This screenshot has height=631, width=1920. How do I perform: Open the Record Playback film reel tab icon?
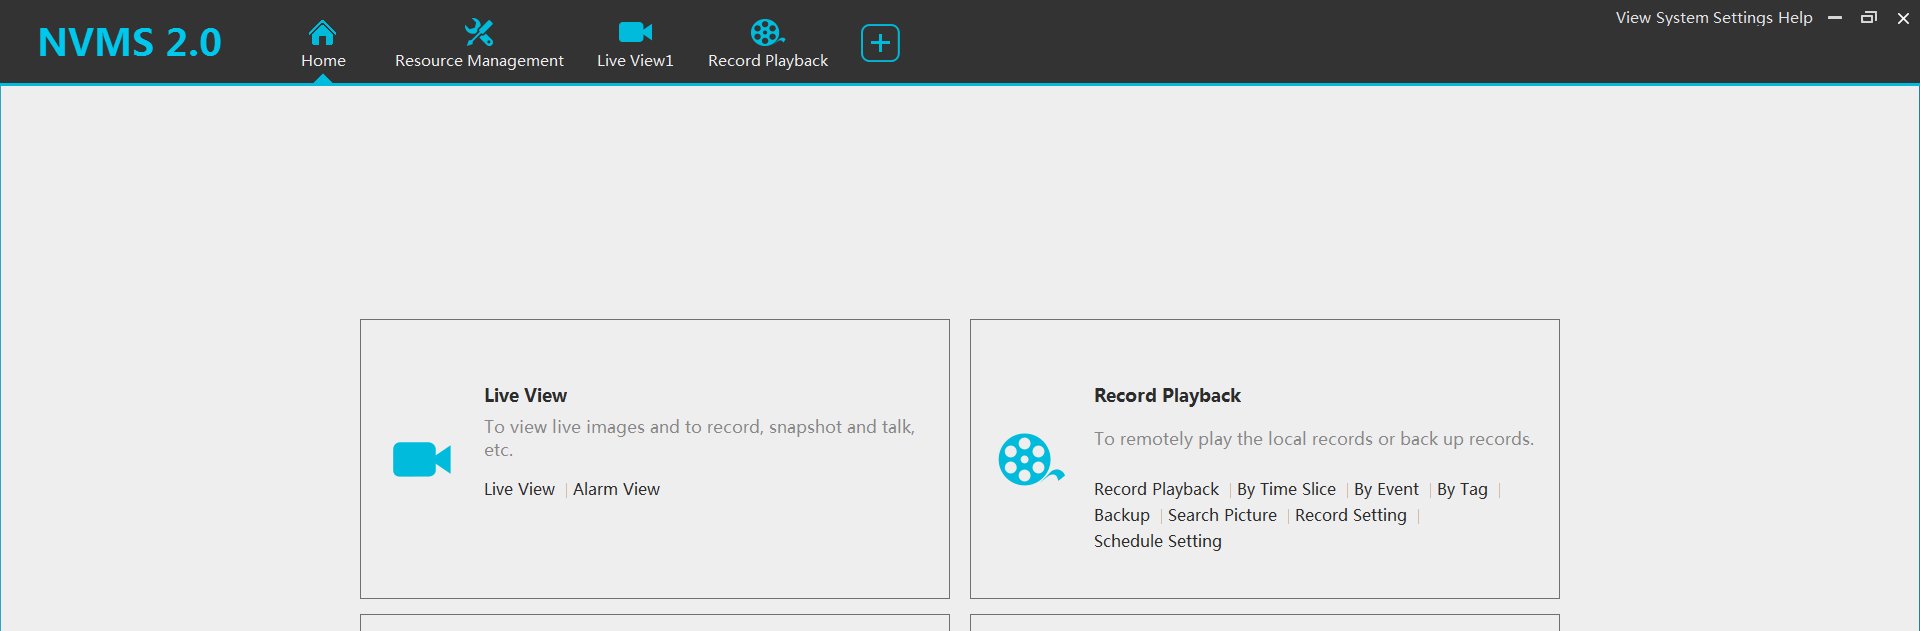pyautogui.click(x=767, y=33)
